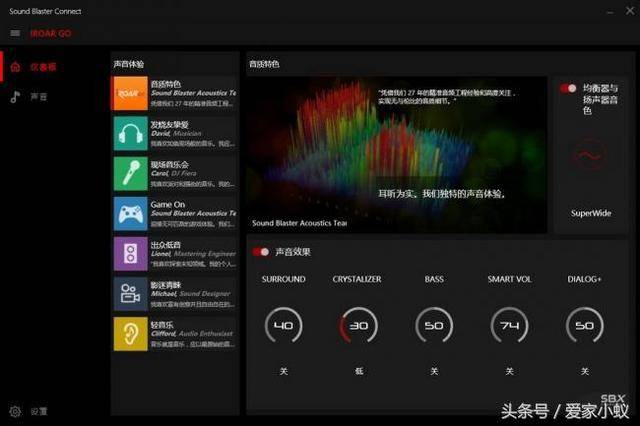Open 设置 via the gear icon

click(x=15, y=411)
